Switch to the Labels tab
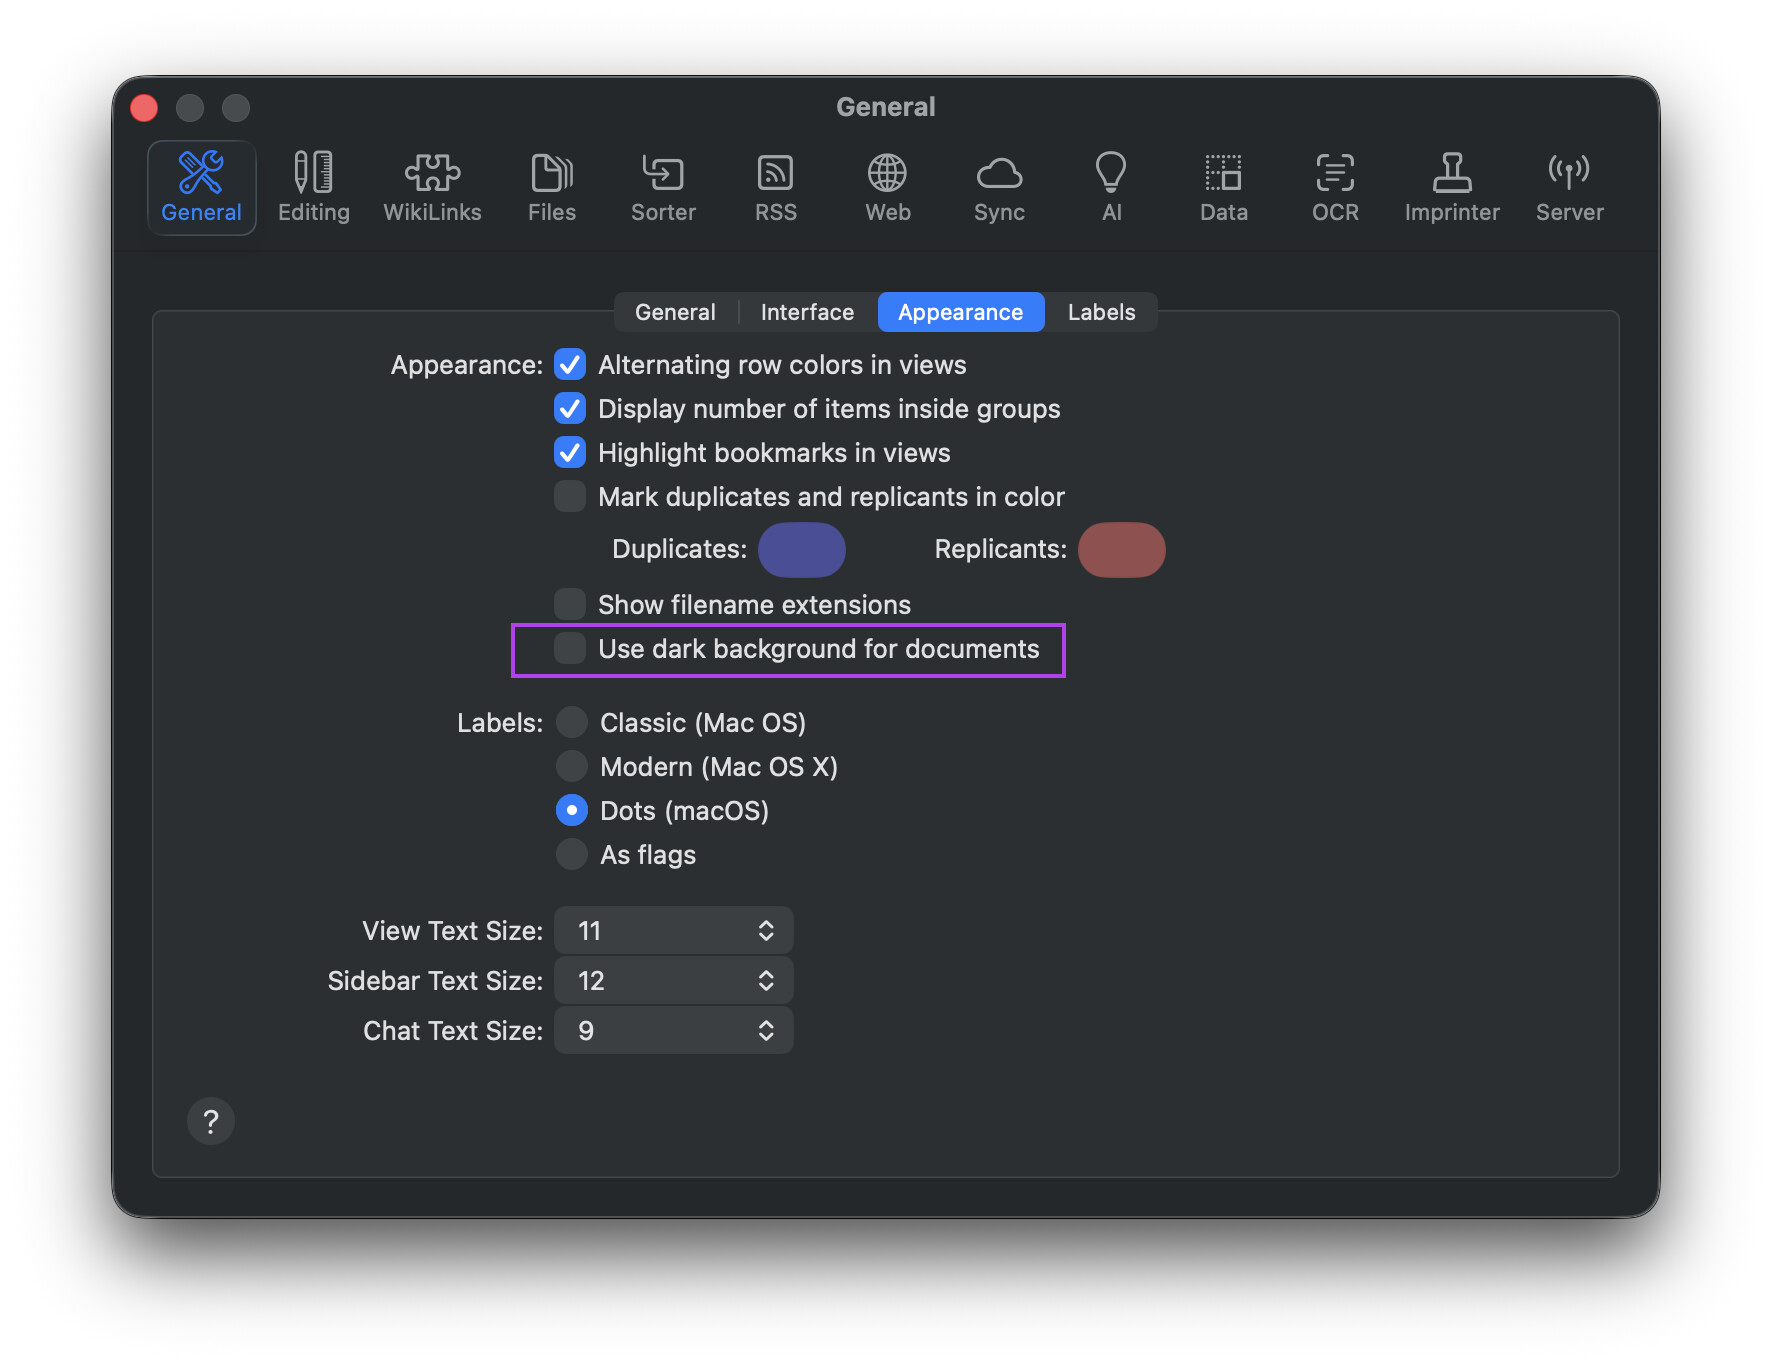 pyautogui.click(x=1101, y=312)
